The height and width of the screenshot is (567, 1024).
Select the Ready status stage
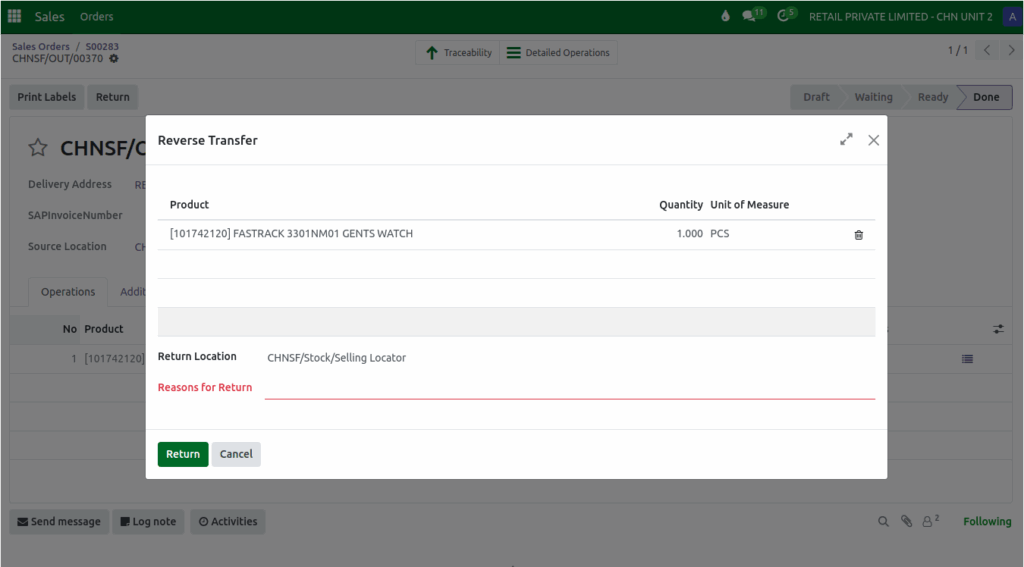[933, 97]
